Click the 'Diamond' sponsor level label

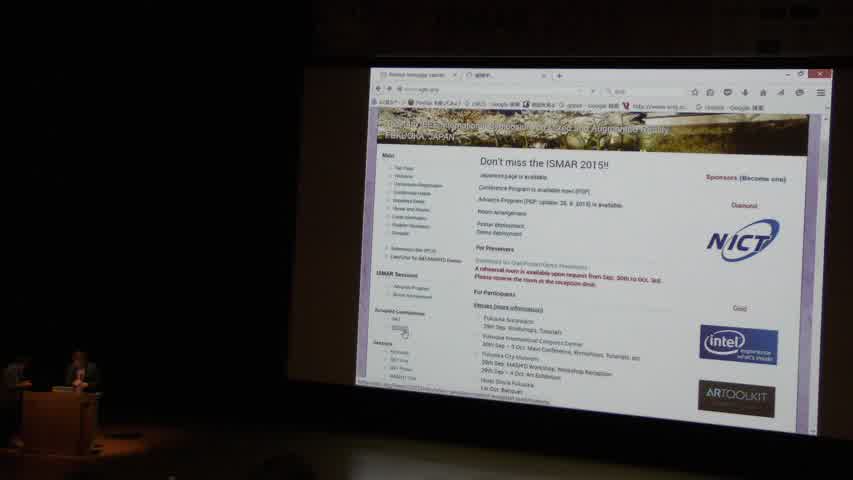(744, 205)
